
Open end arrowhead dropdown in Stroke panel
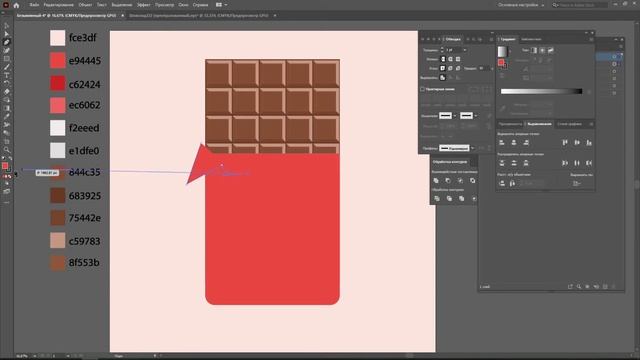[x=476, y=116]
